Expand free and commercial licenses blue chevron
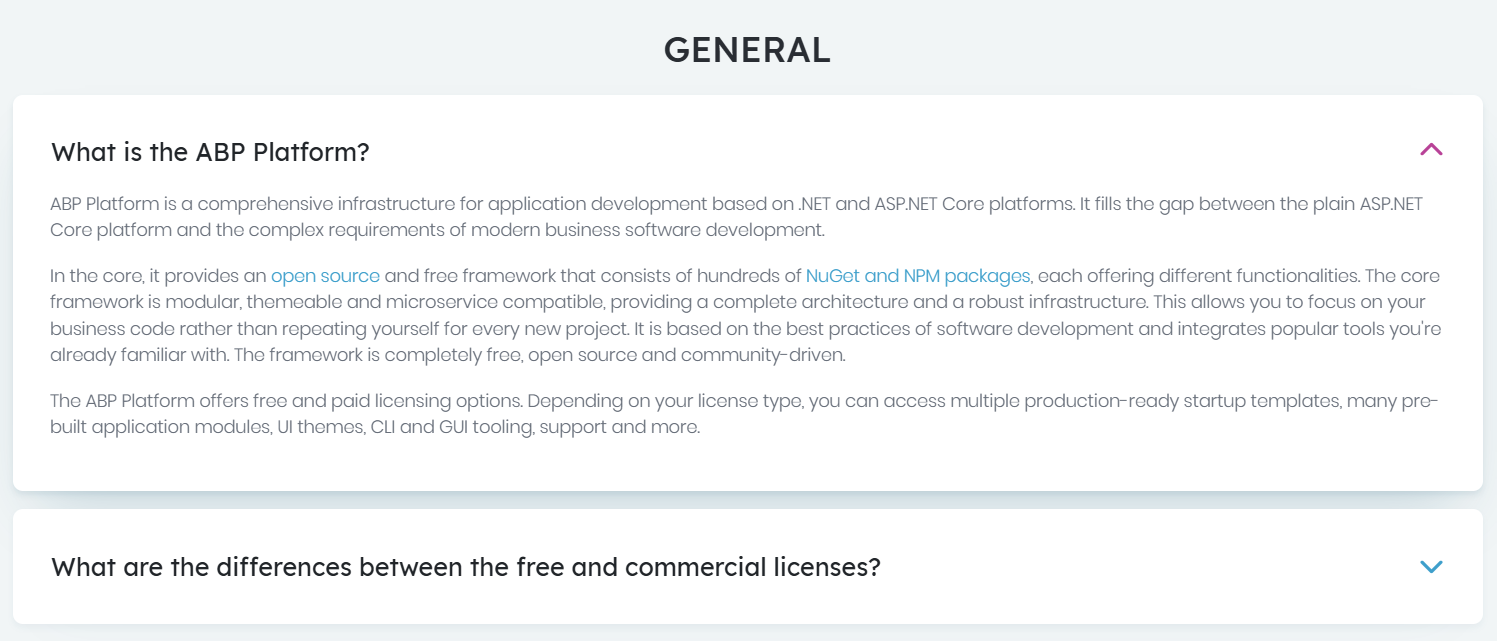The width and height of the screenshot is (1497, 641). pyautogui.click(x=1431, y=567)
